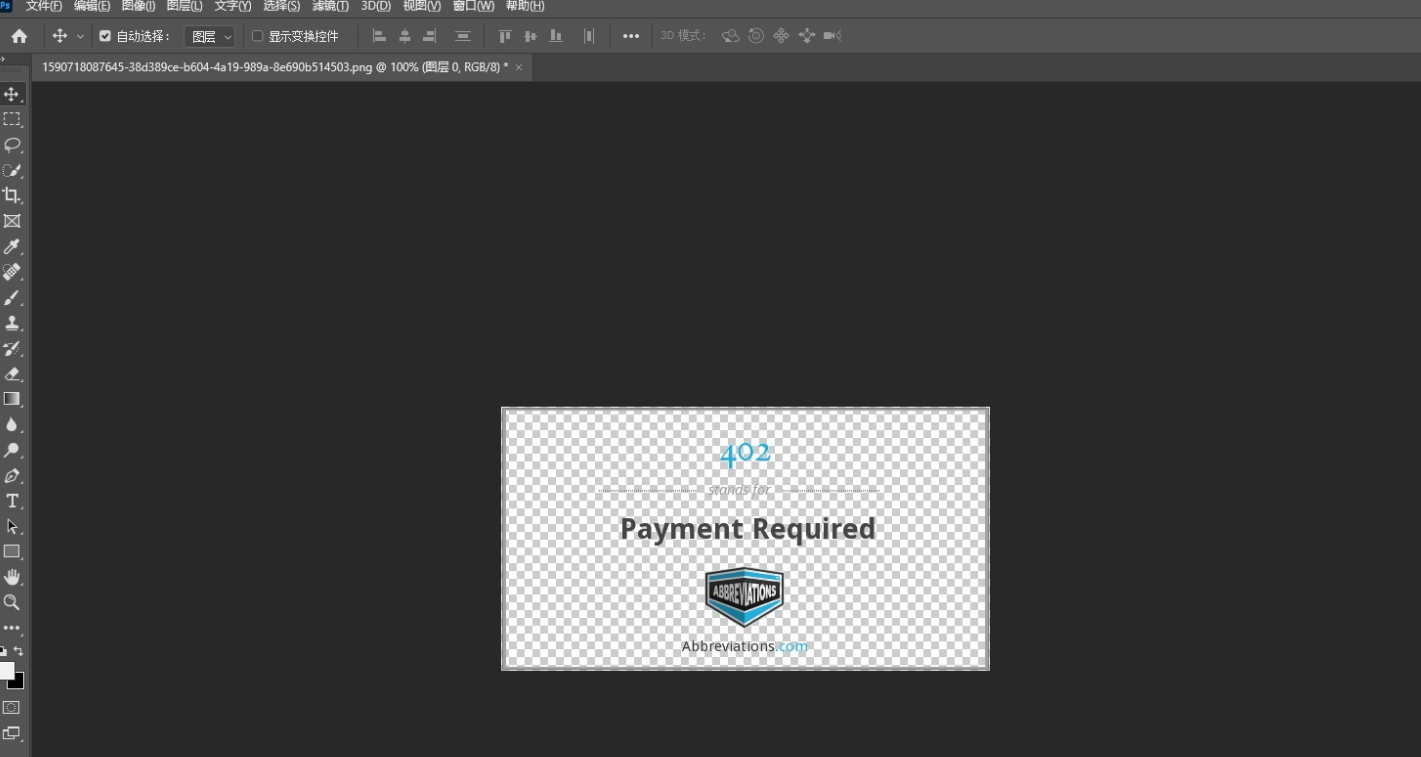Align bottom edges

point(556,36)
